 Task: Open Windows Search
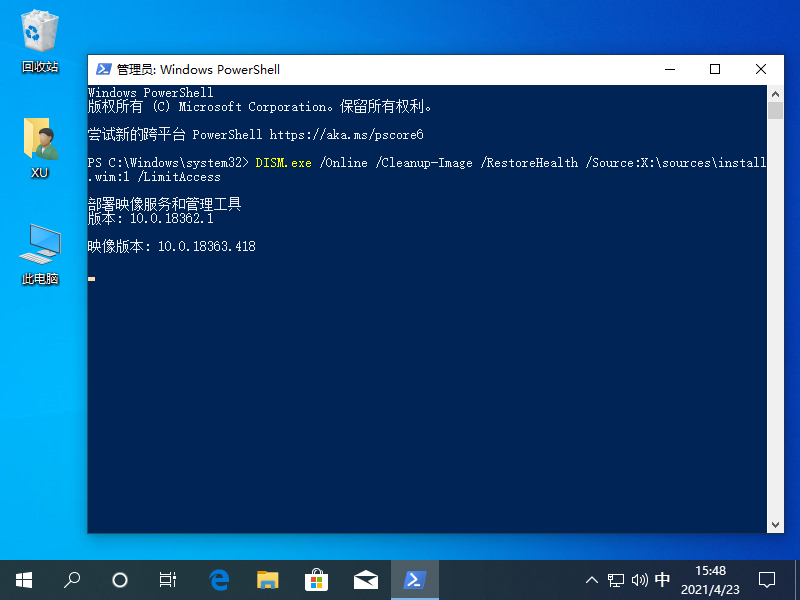click(71, 580)
